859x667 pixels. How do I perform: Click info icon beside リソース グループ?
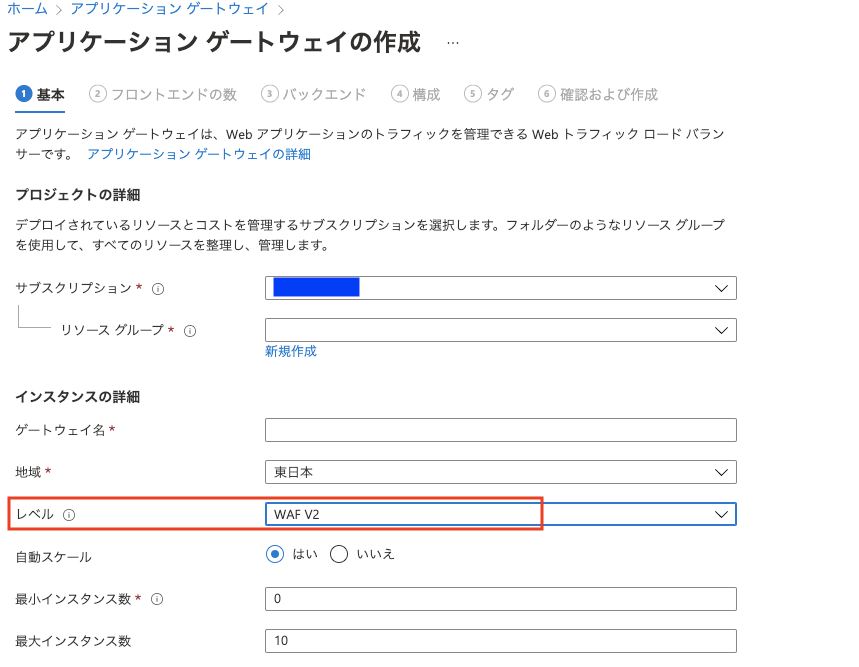coord(190,331)
